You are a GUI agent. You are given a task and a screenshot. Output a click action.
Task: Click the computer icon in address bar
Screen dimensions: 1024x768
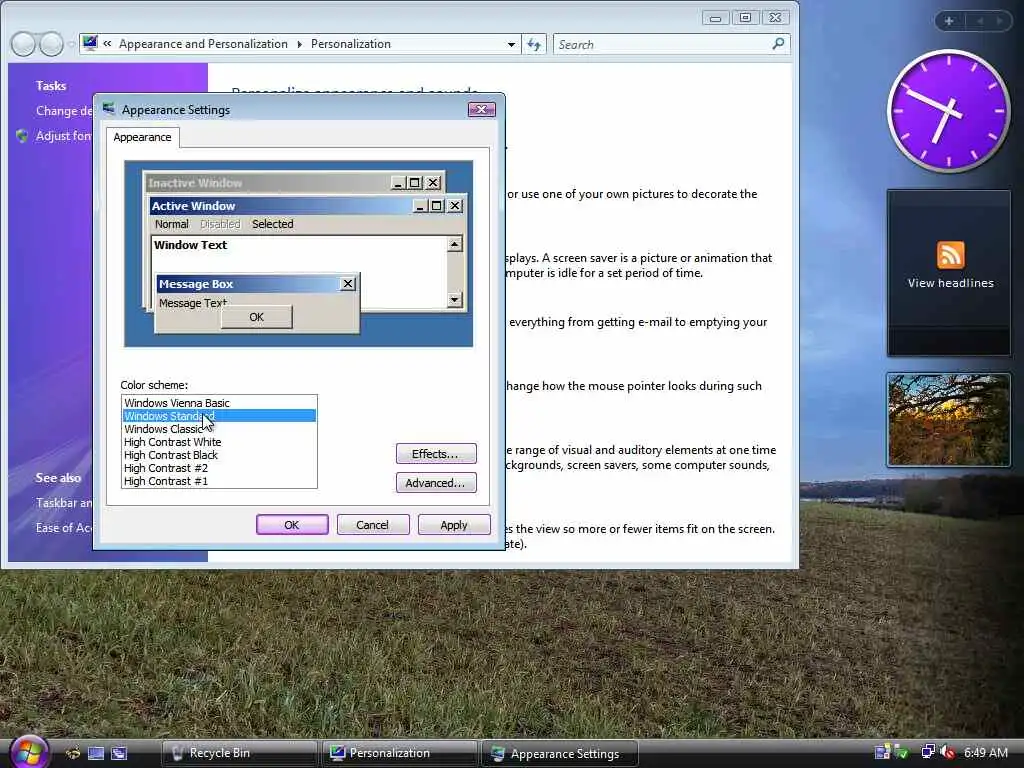coord(90,44)
